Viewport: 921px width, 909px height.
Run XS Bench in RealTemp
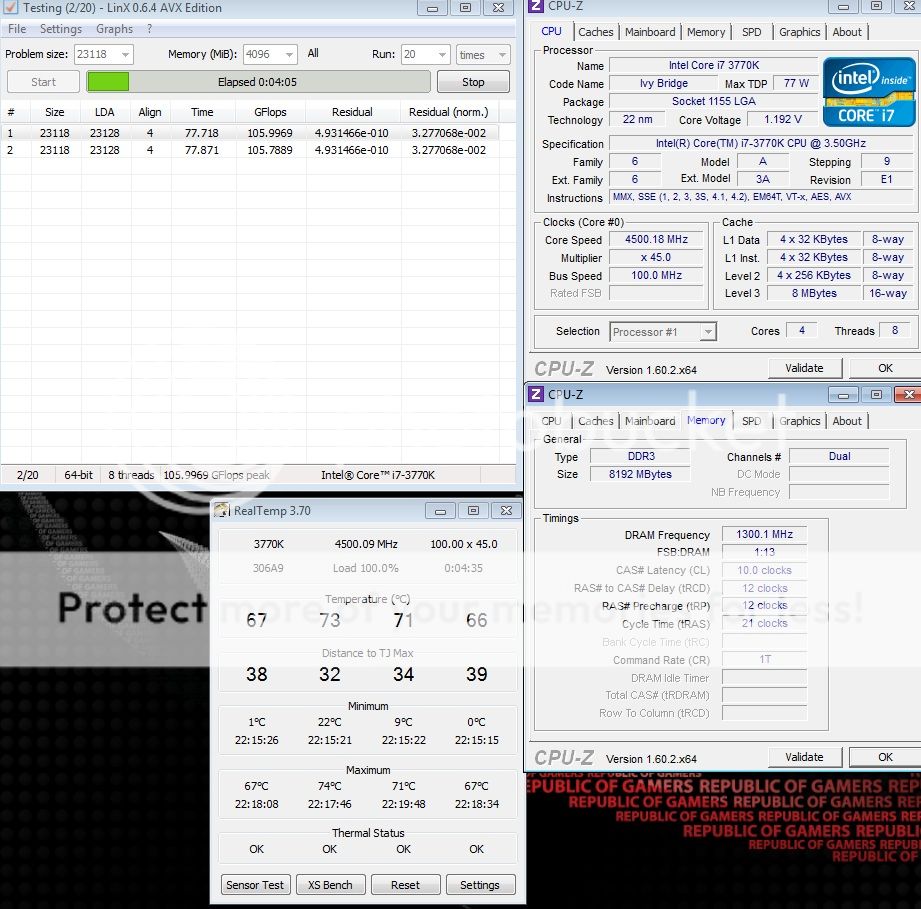click(x=330, y=885)
